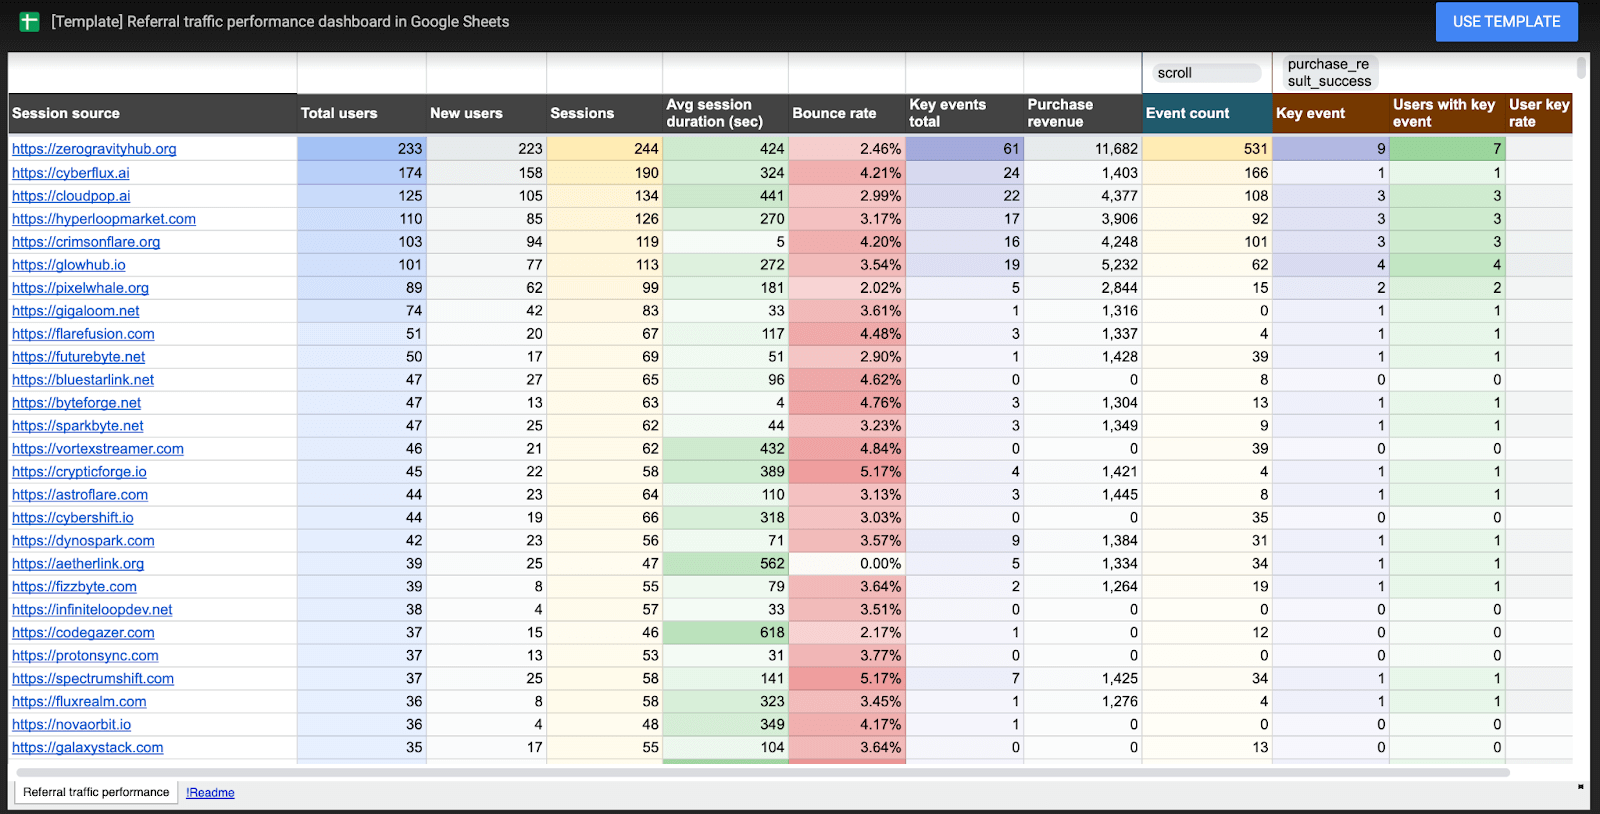Image resolution: width=1600 pixels, height=814 pixels.
Task: Select the 11,682 purchase revenue cell
Action: (1082, 149)
